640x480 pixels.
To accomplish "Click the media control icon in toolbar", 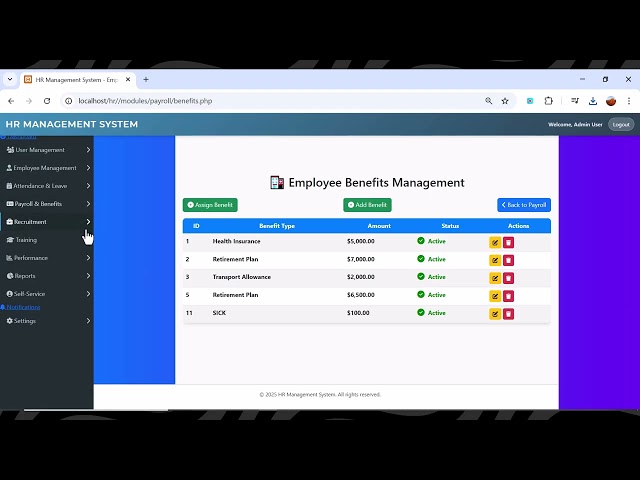I will 575,101.
